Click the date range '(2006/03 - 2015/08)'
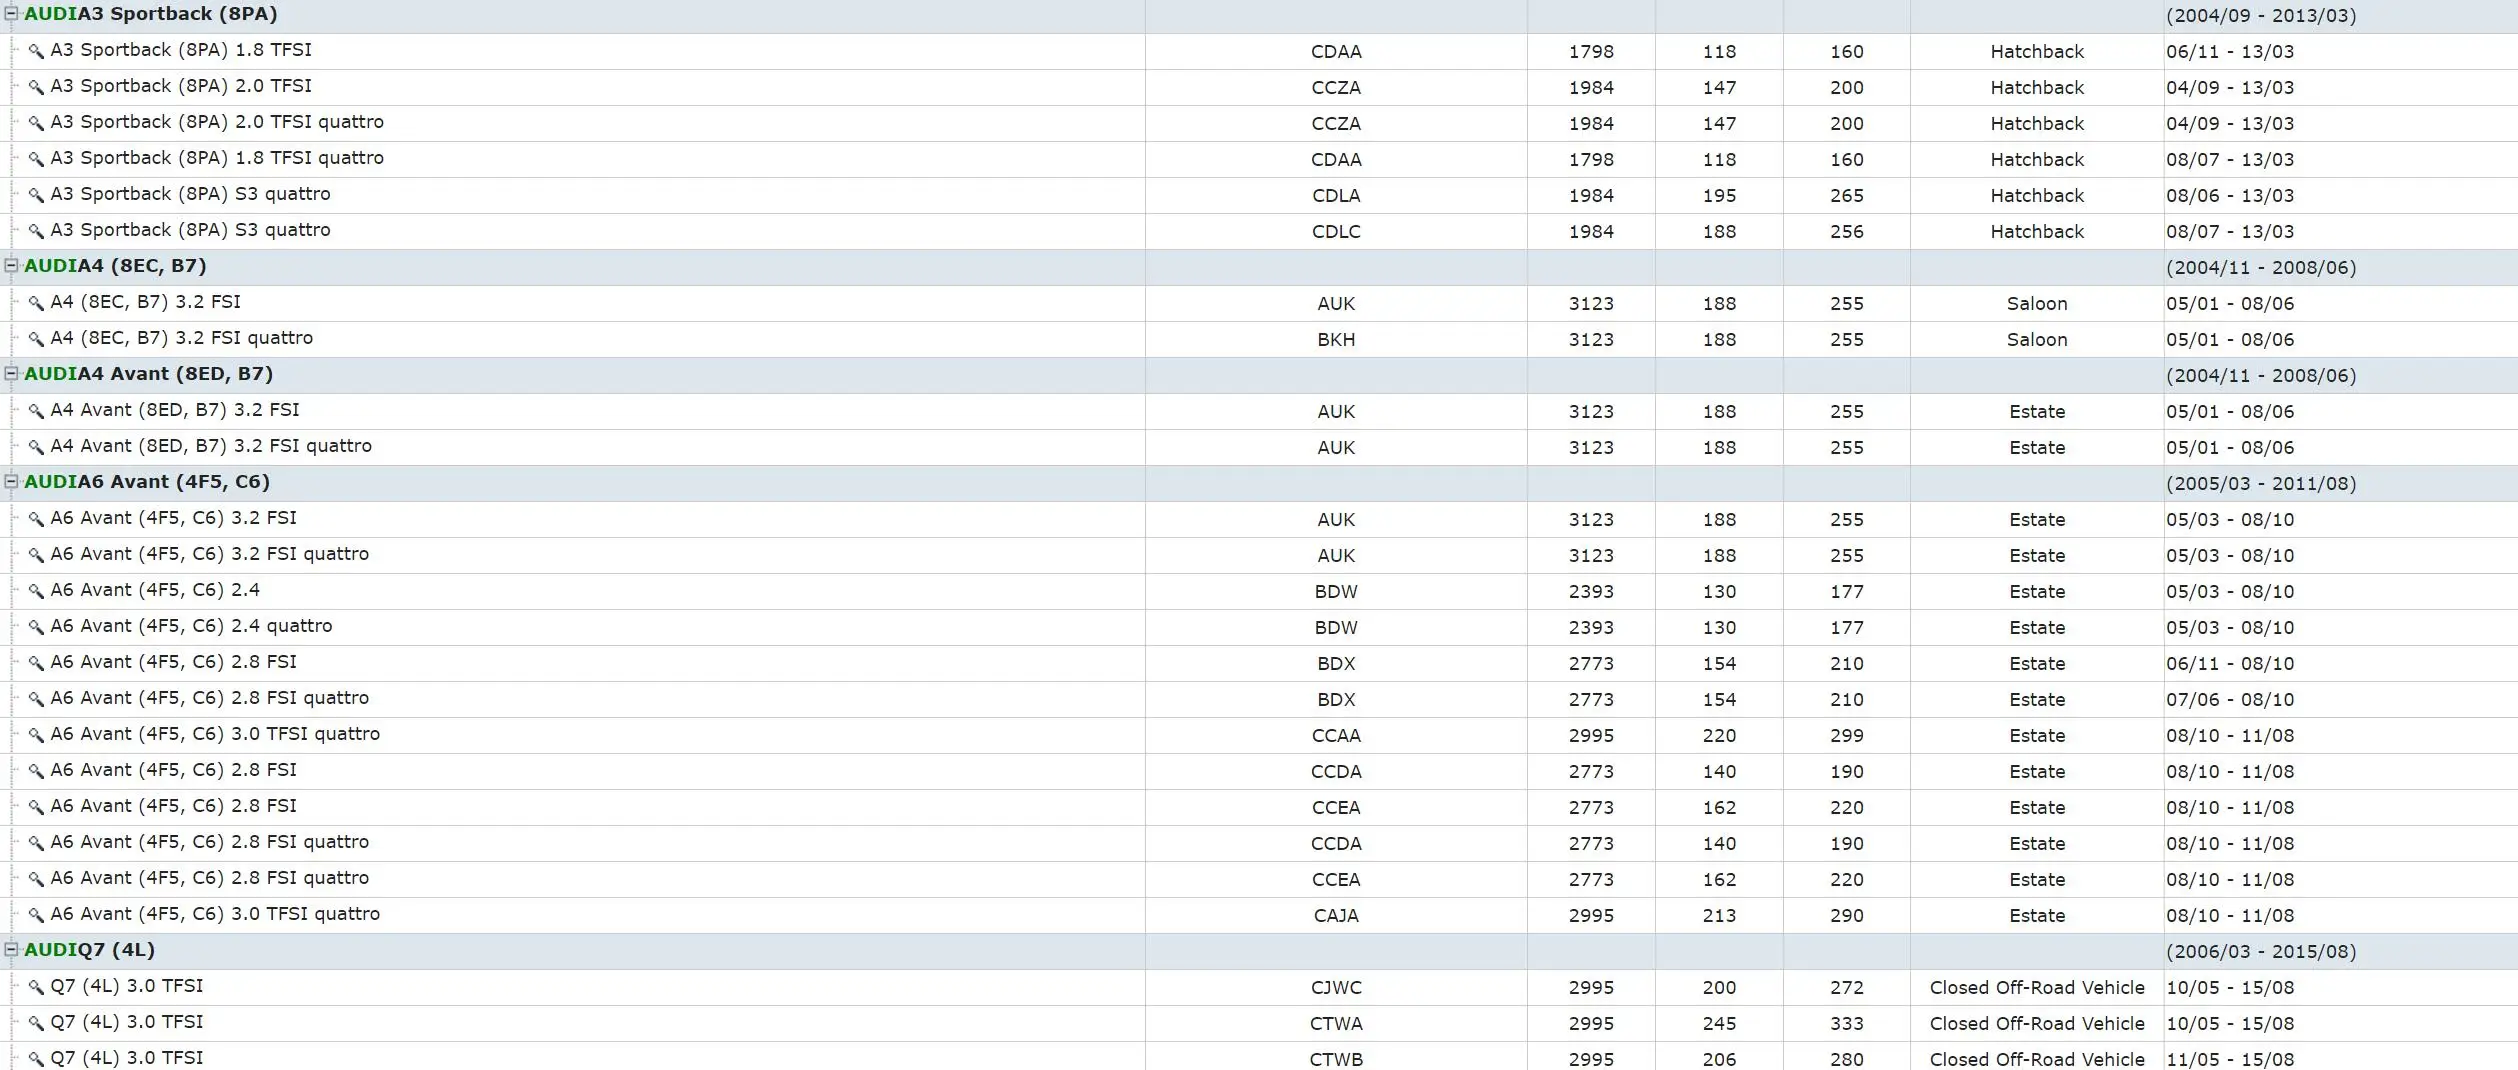 (2261, 952)
